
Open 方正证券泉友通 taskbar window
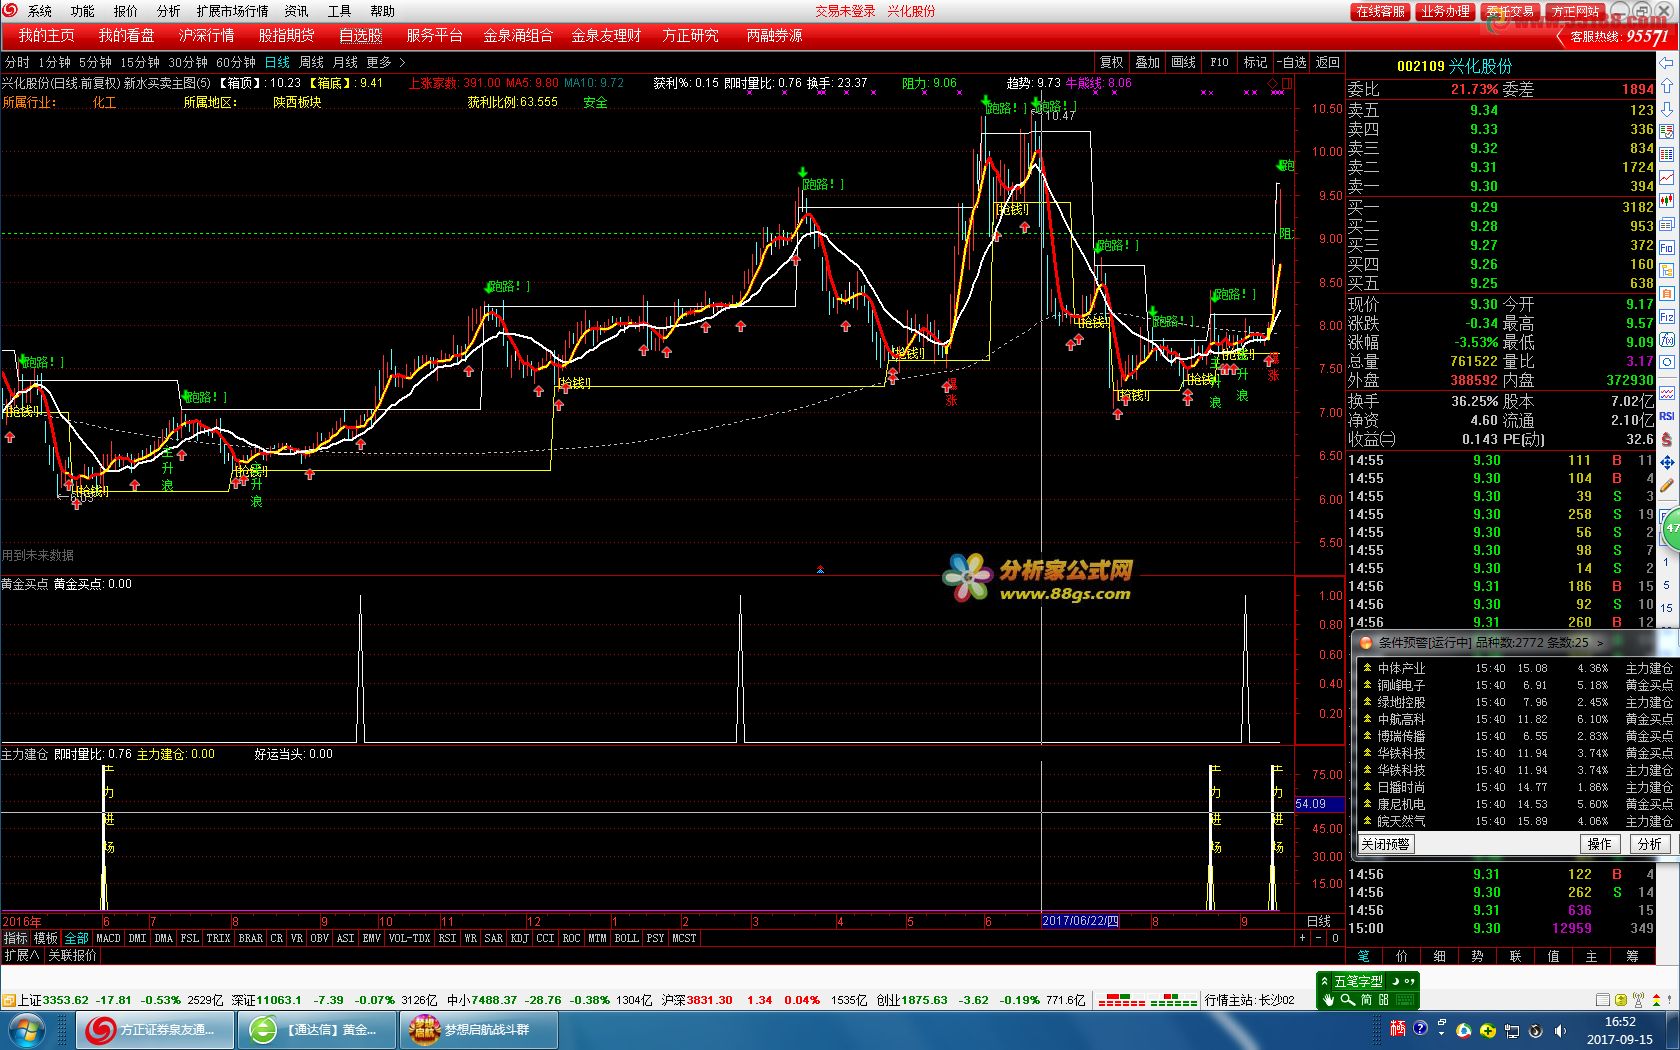pyautogui.click(x=155, y=1029)
